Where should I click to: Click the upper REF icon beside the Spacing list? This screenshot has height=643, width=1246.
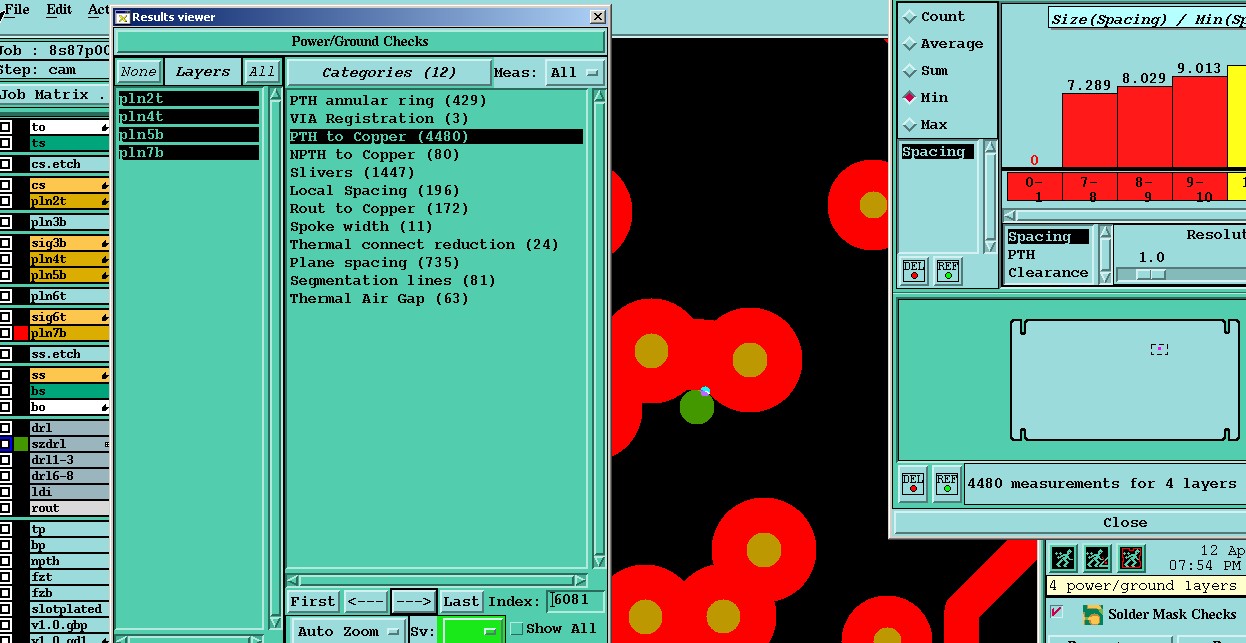(947, 270)
